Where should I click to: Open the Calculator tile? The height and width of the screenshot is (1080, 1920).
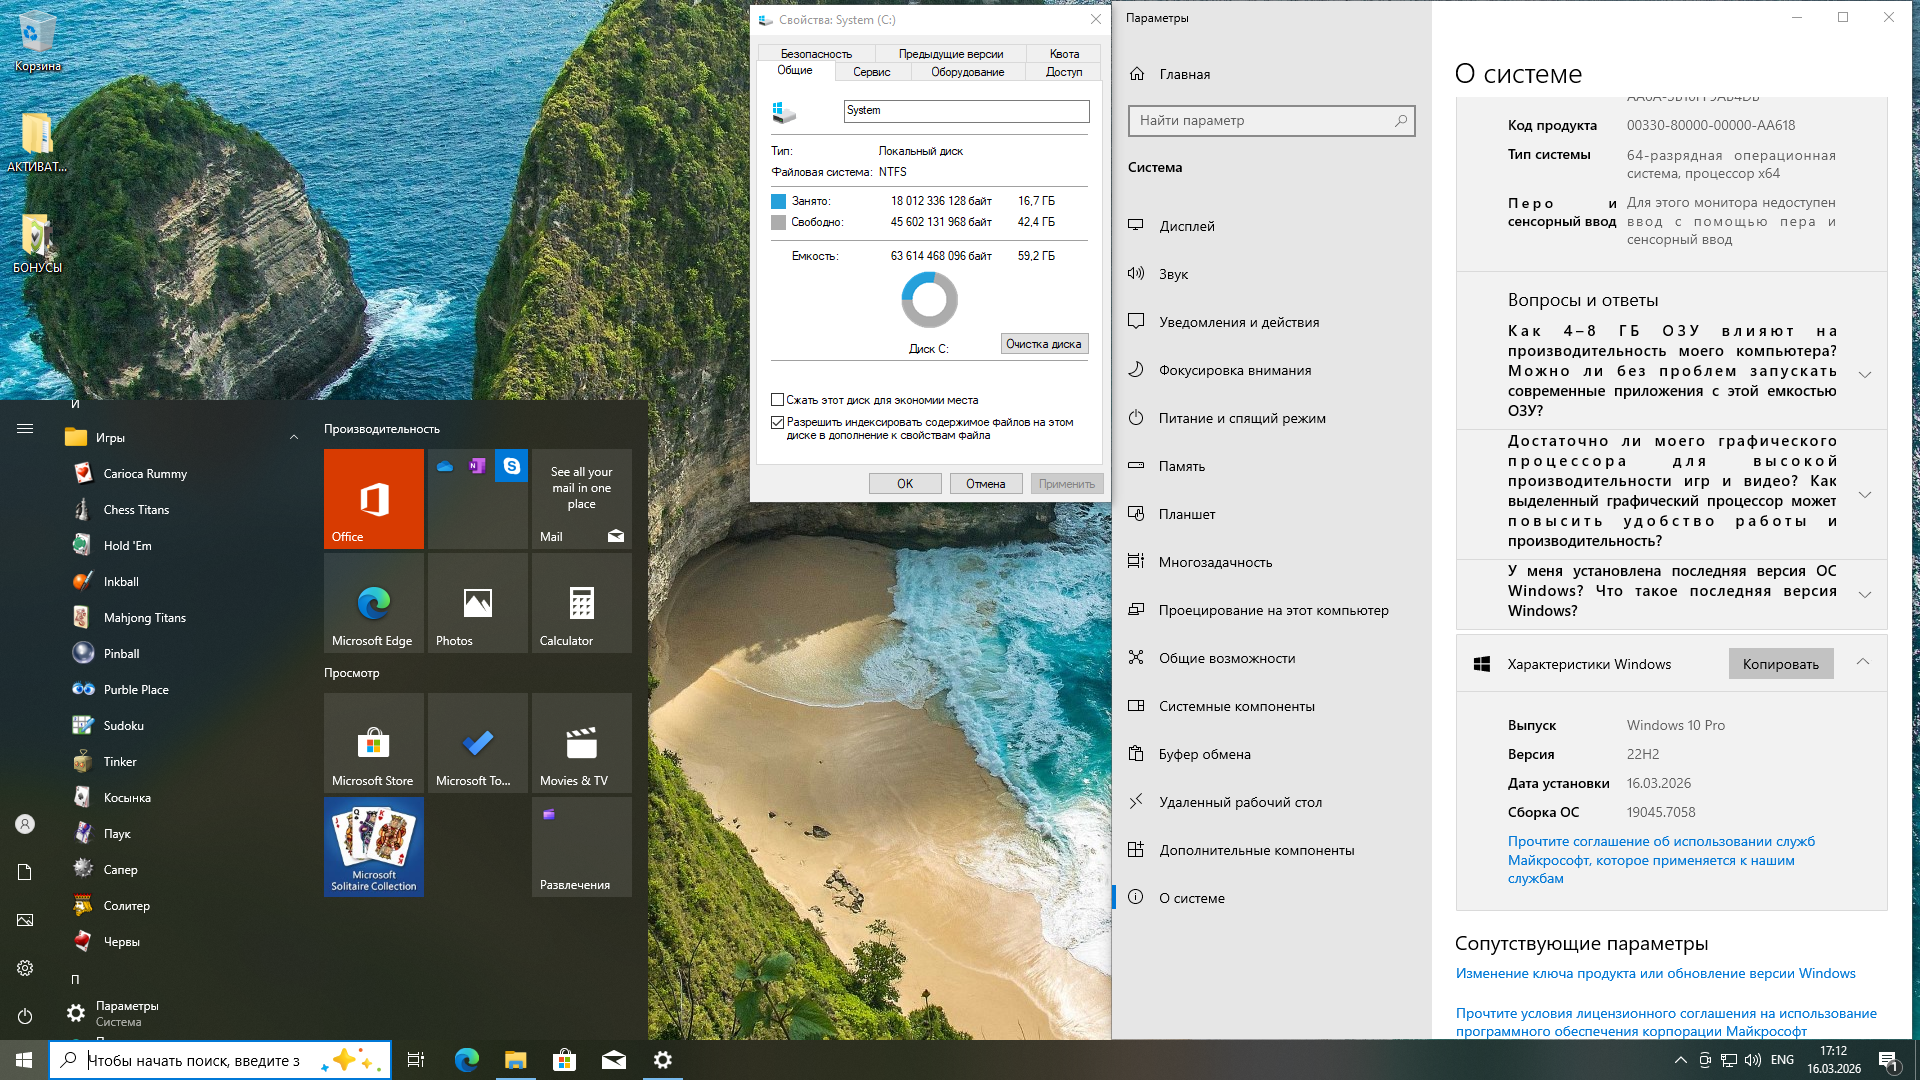(x=581, y=603)
